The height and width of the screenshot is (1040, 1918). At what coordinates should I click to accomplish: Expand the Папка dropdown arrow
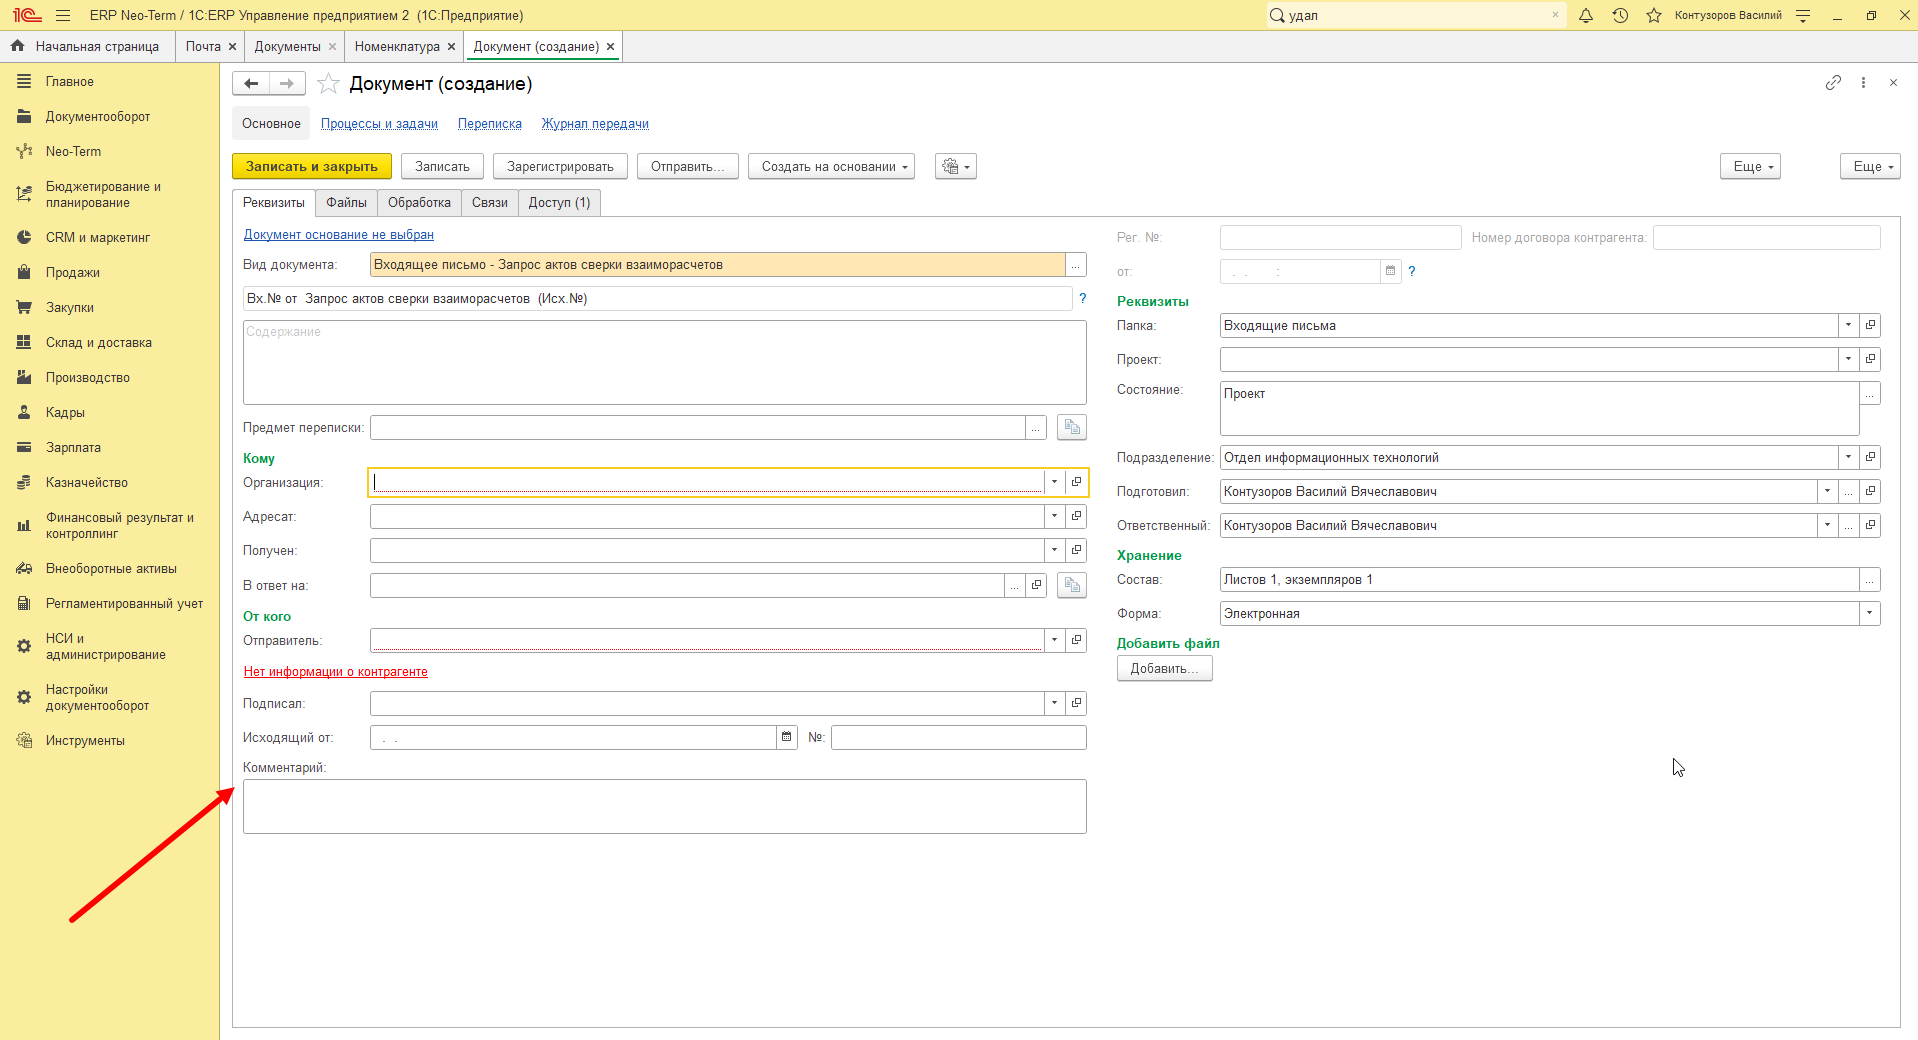1848,325
